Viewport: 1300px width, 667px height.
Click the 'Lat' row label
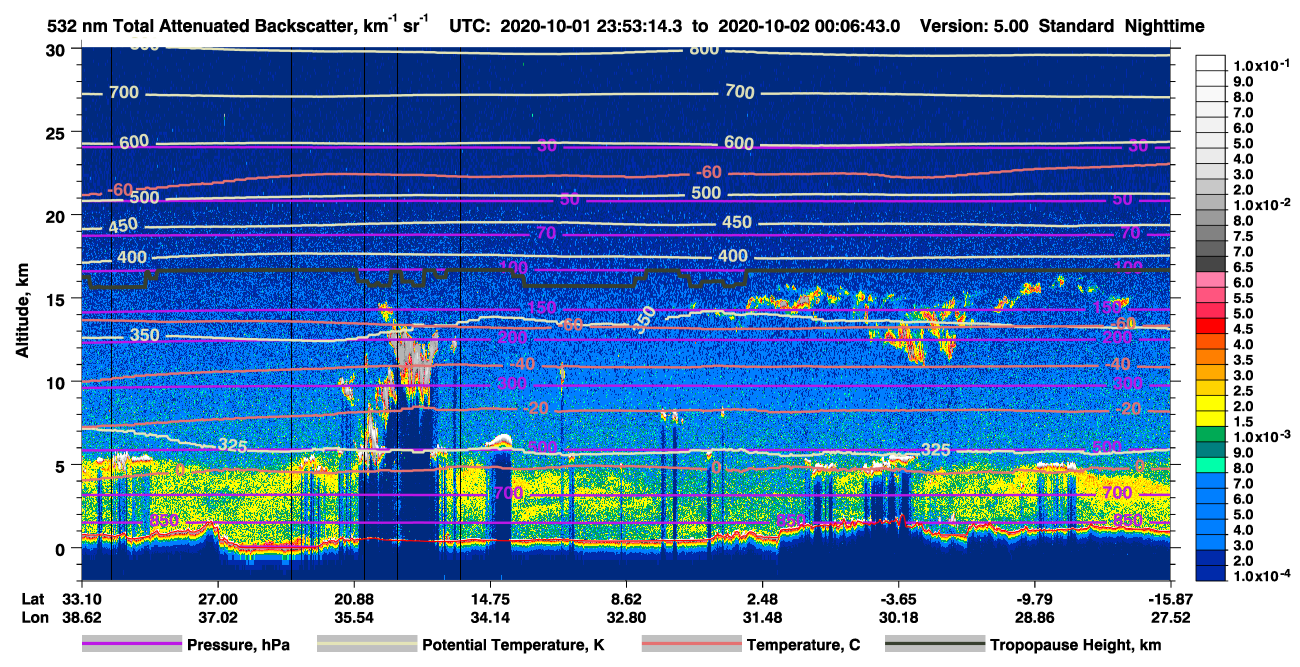click(x=32, y=598)
